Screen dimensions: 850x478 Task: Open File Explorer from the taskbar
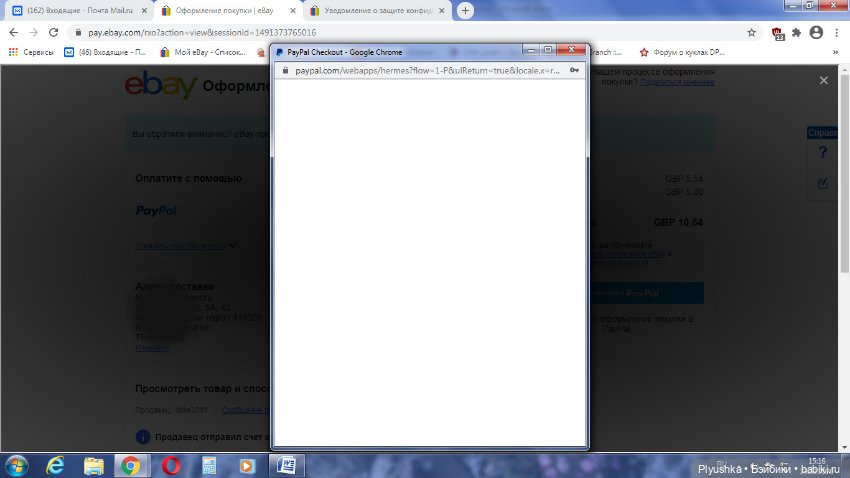94,466
